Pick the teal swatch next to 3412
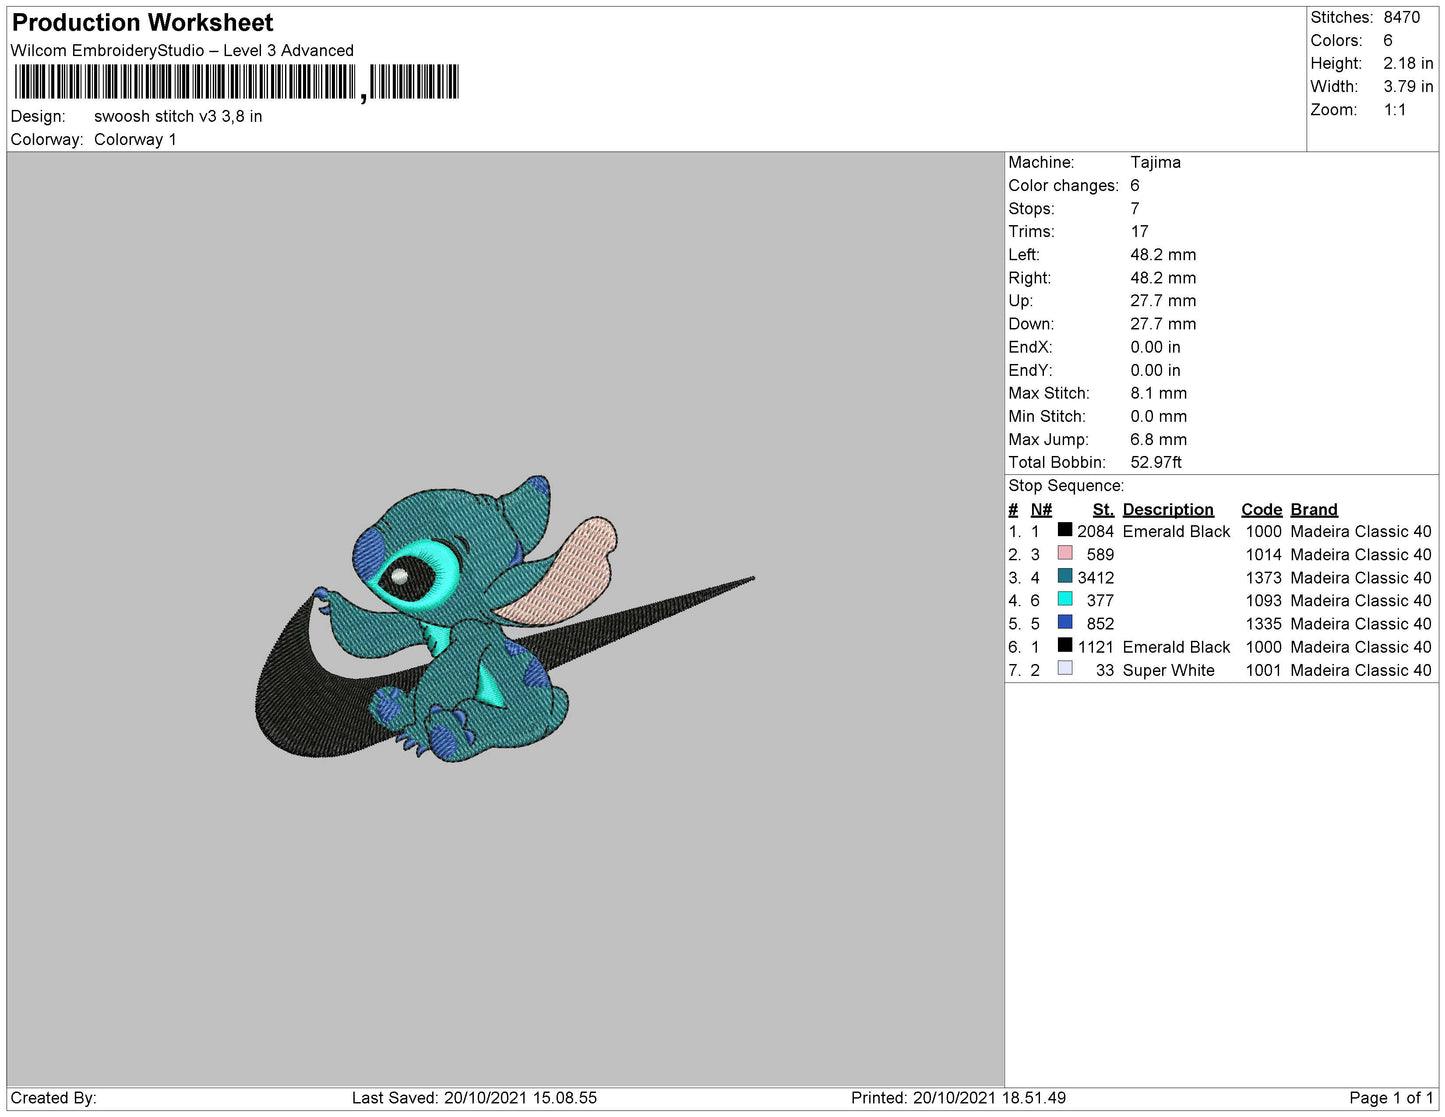The width and height of the screenshot is (1445, 1117). 1065,576
